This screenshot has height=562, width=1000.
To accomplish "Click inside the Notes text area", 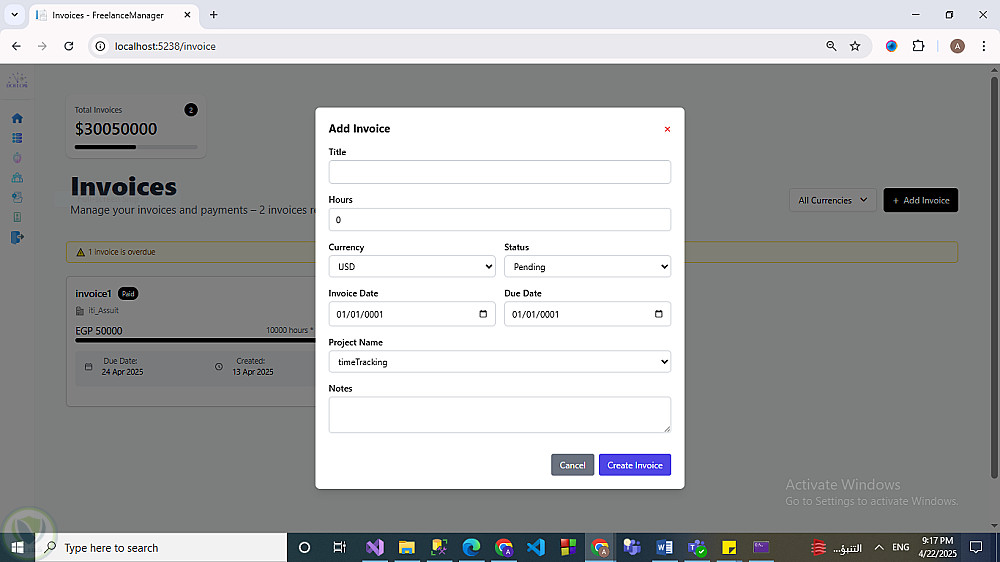I will click(x=499, y=415).
